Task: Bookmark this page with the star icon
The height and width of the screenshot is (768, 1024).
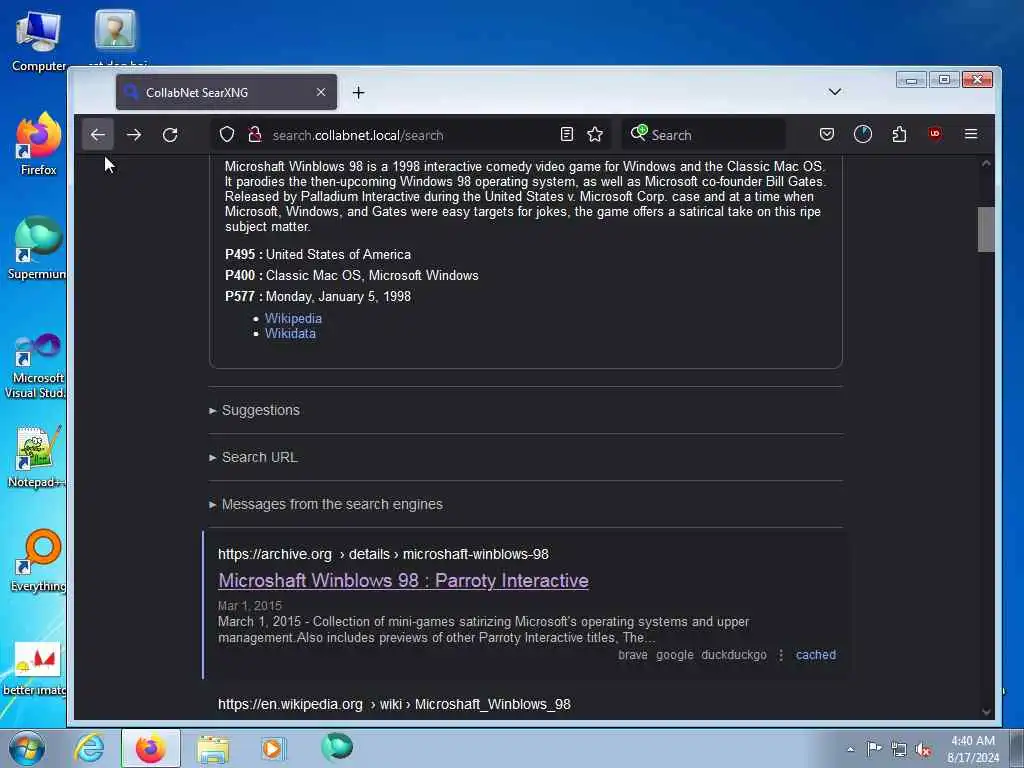Action: pyautogui.click(x=595, y=135)
